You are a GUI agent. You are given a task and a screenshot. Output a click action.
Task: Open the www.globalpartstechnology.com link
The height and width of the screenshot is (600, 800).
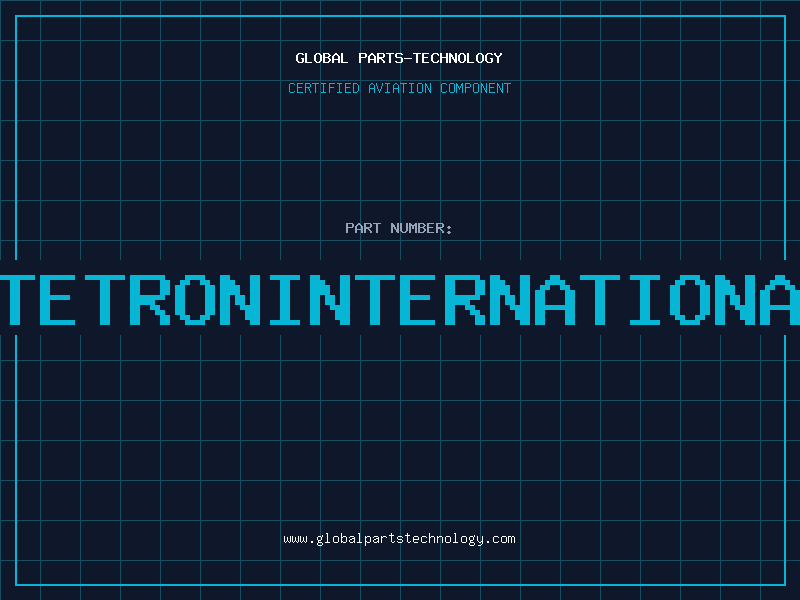coord(399,539)
